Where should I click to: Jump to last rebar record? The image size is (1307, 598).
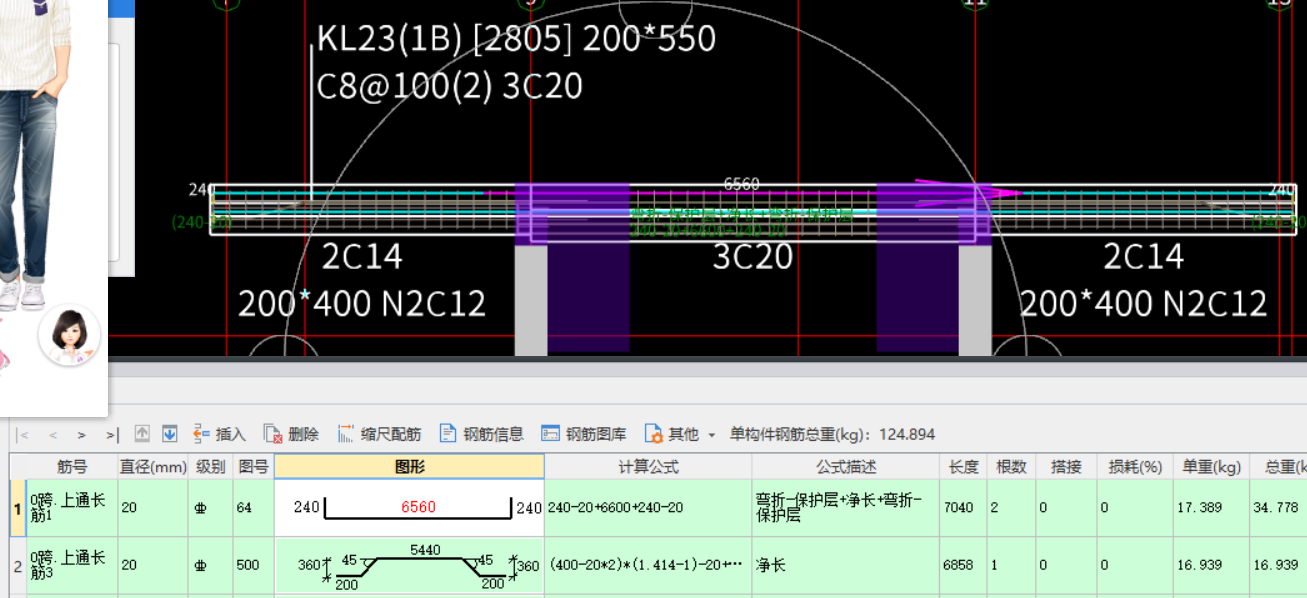tap(112, 435)
